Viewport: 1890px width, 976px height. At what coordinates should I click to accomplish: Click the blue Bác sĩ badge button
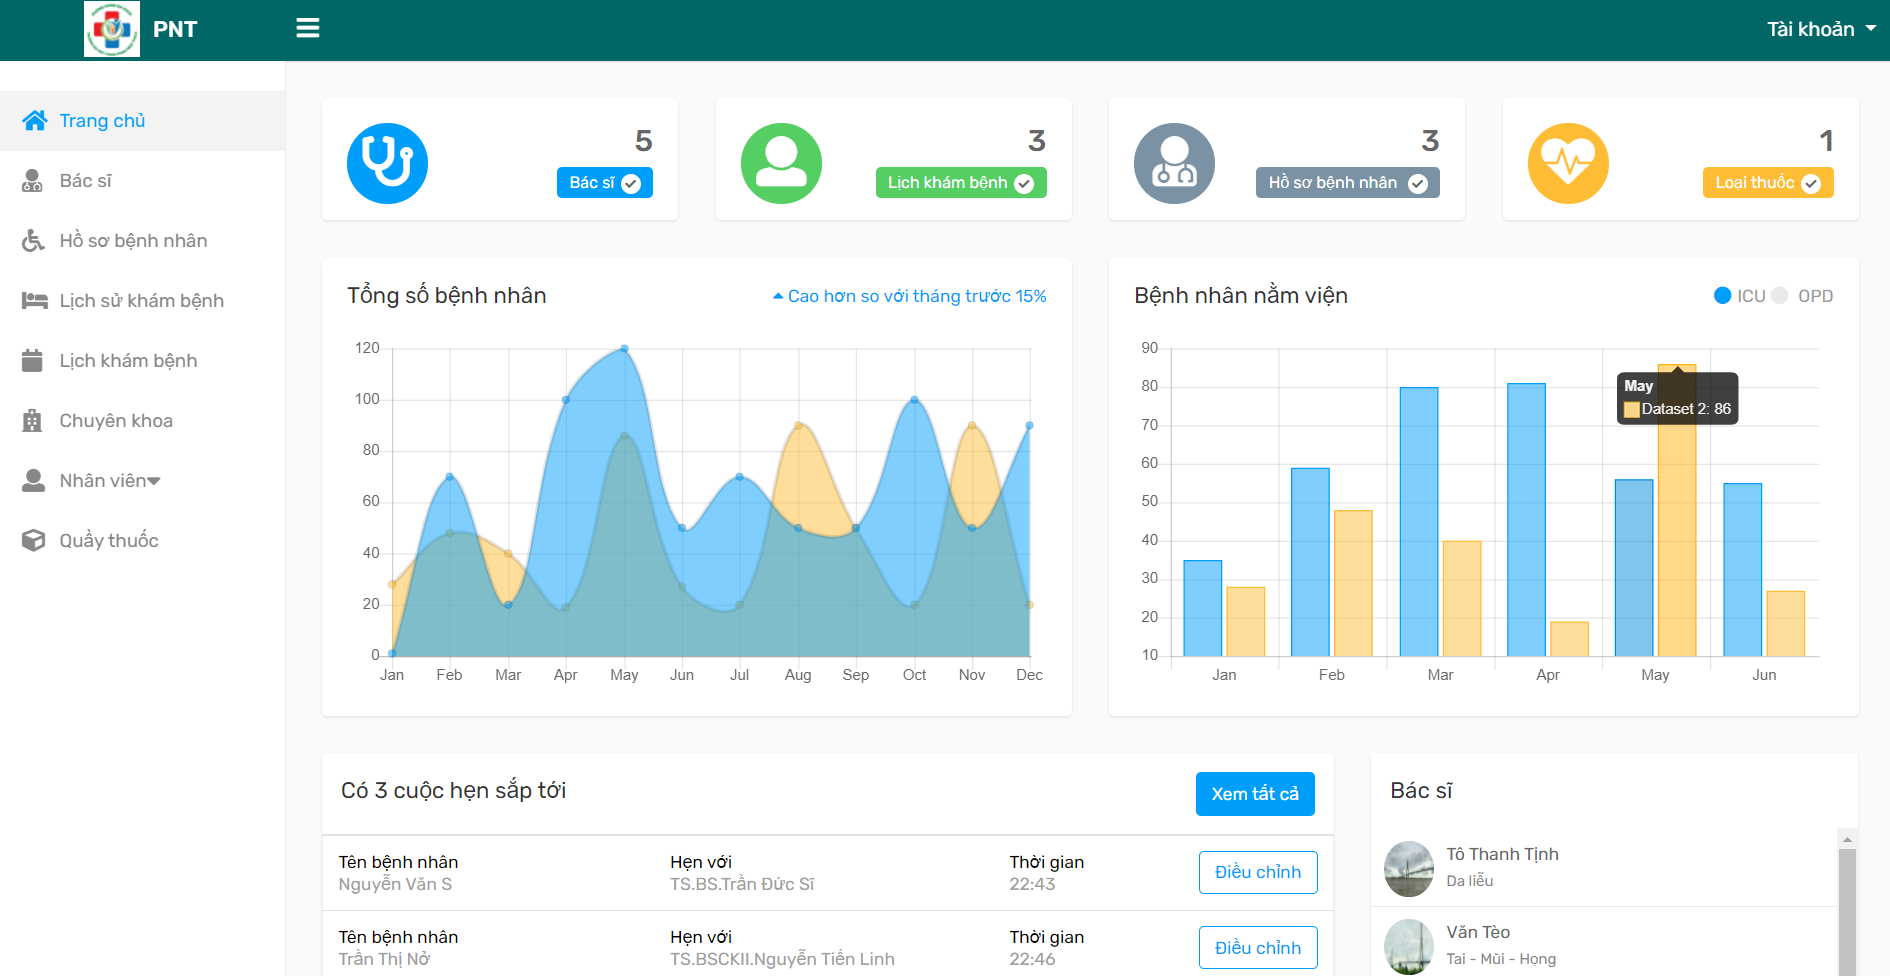[x=604, y=183]
